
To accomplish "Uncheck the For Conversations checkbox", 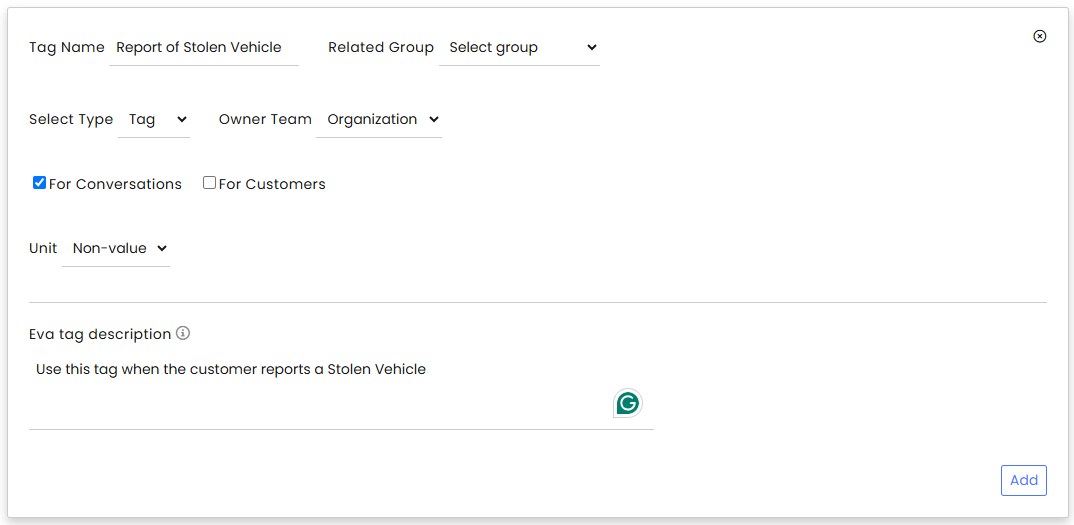I will (x=39, y=183).
